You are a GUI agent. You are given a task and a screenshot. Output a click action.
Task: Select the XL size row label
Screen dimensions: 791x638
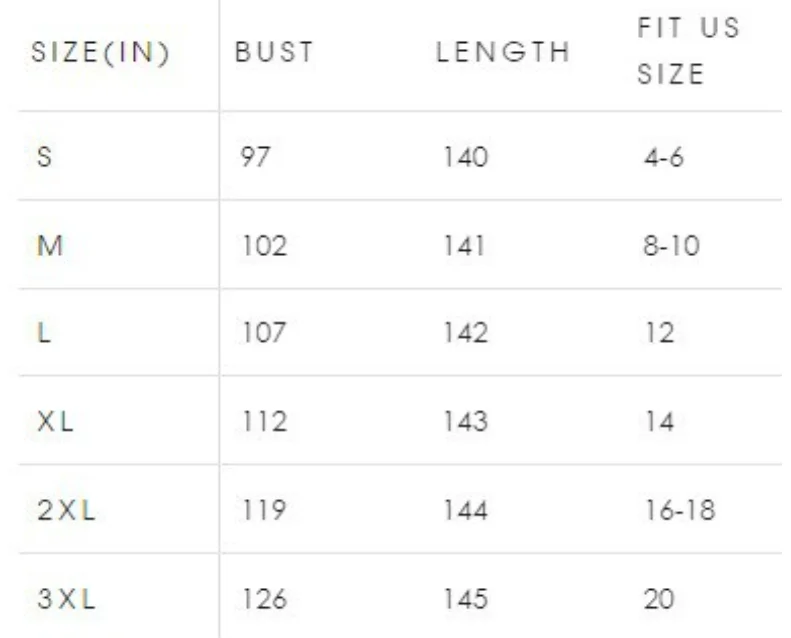coord(55,421)
